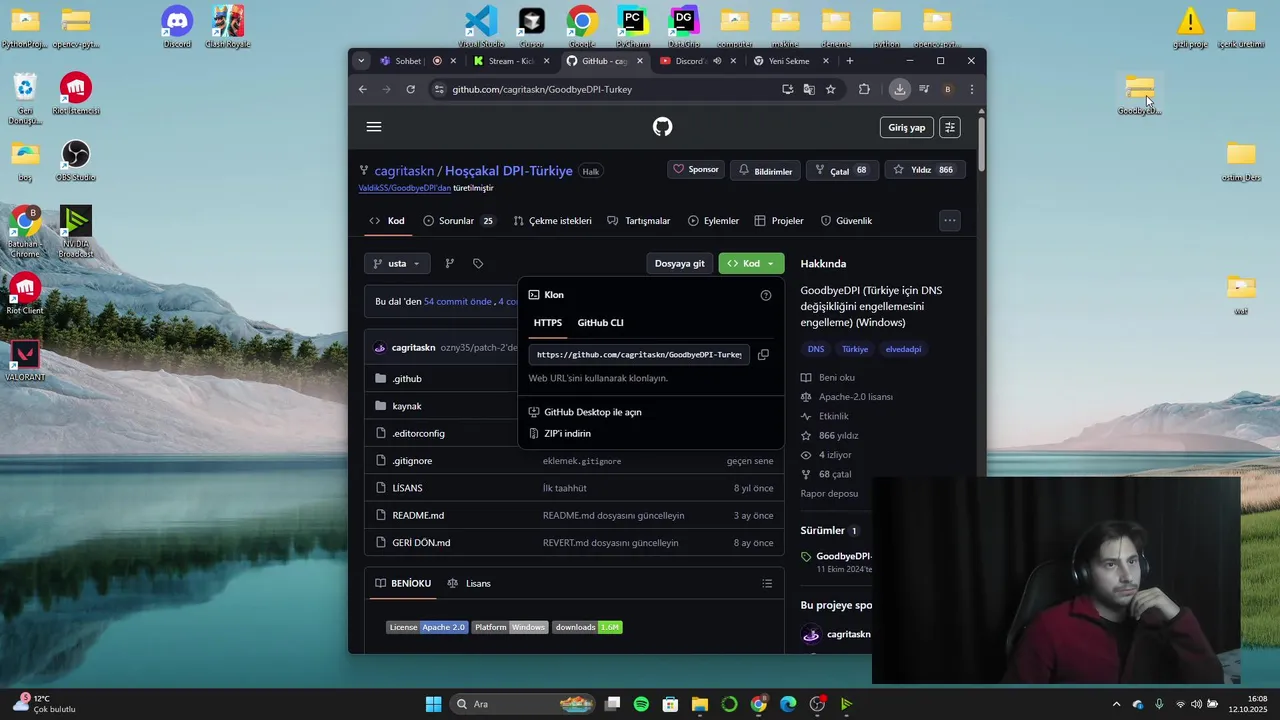
Task: Open the Etkinlik activity link
Action: point(834,416)
